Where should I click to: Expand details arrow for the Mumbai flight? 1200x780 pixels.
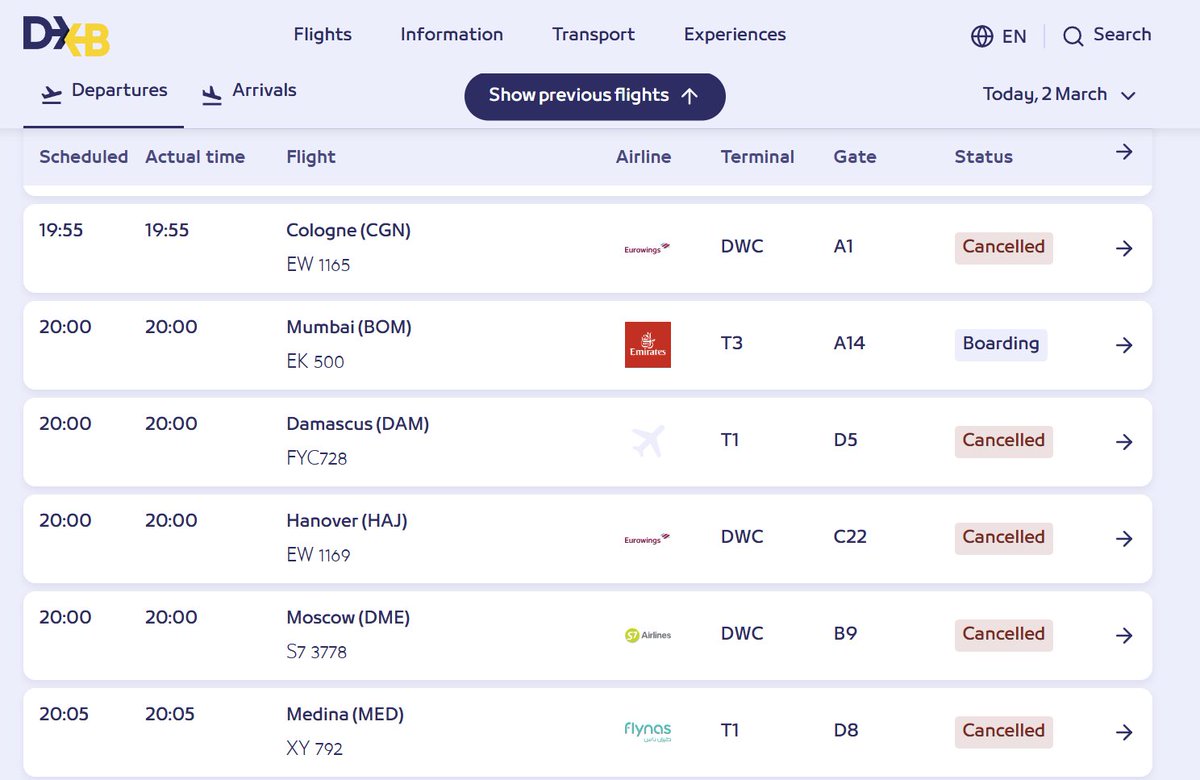click(1124, 344)
